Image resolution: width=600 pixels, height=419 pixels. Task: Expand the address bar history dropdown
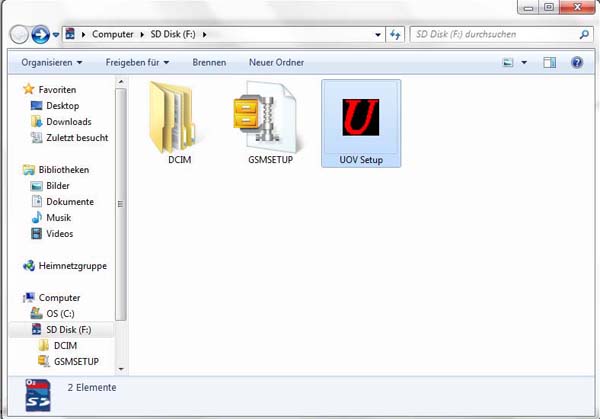click(377, 34)
